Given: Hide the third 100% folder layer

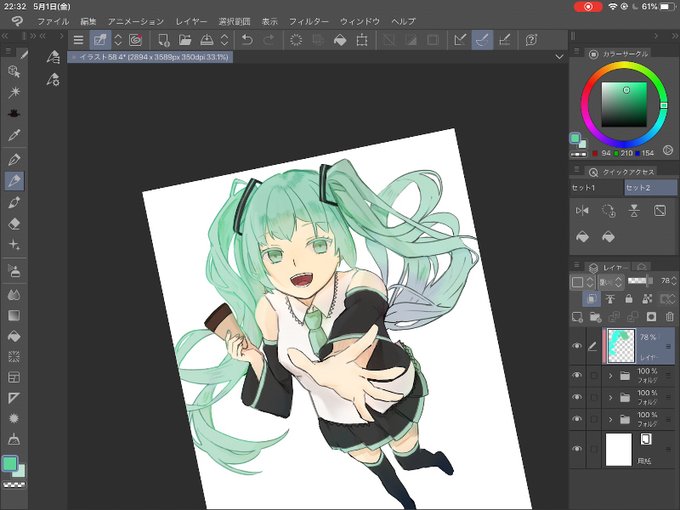Looking at the screenshot, I should (x=577, y=419).
